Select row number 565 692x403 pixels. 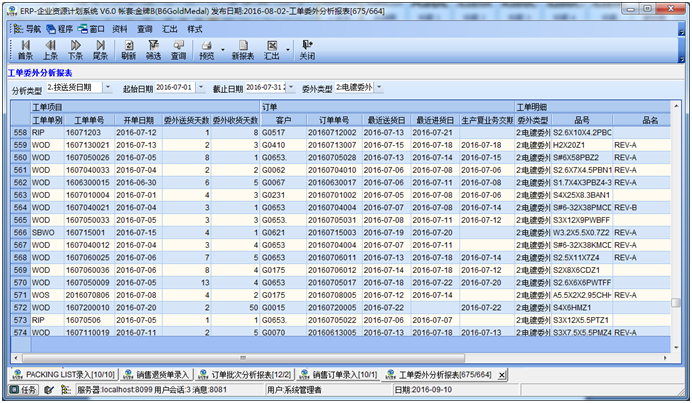click(20, 220)
